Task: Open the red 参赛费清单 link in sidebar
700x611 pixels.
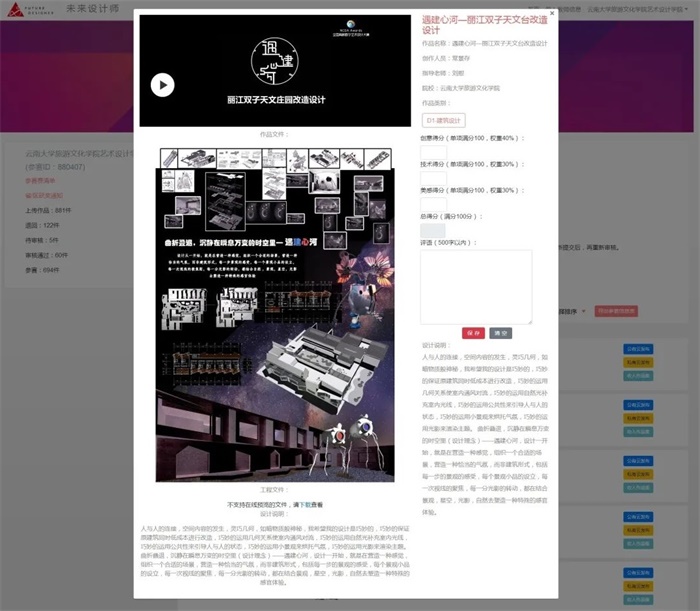Action: 40,181
